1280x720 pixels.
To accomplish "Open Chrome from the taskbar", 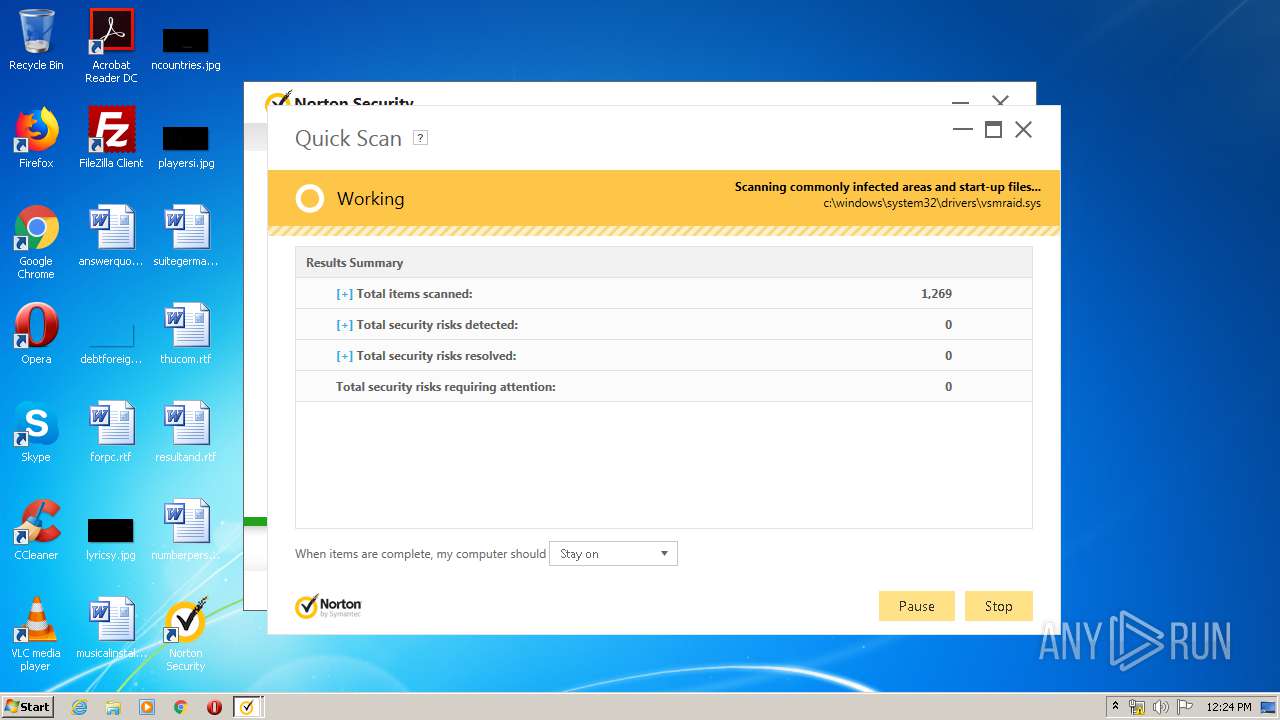I will click(x=180, y=707).
